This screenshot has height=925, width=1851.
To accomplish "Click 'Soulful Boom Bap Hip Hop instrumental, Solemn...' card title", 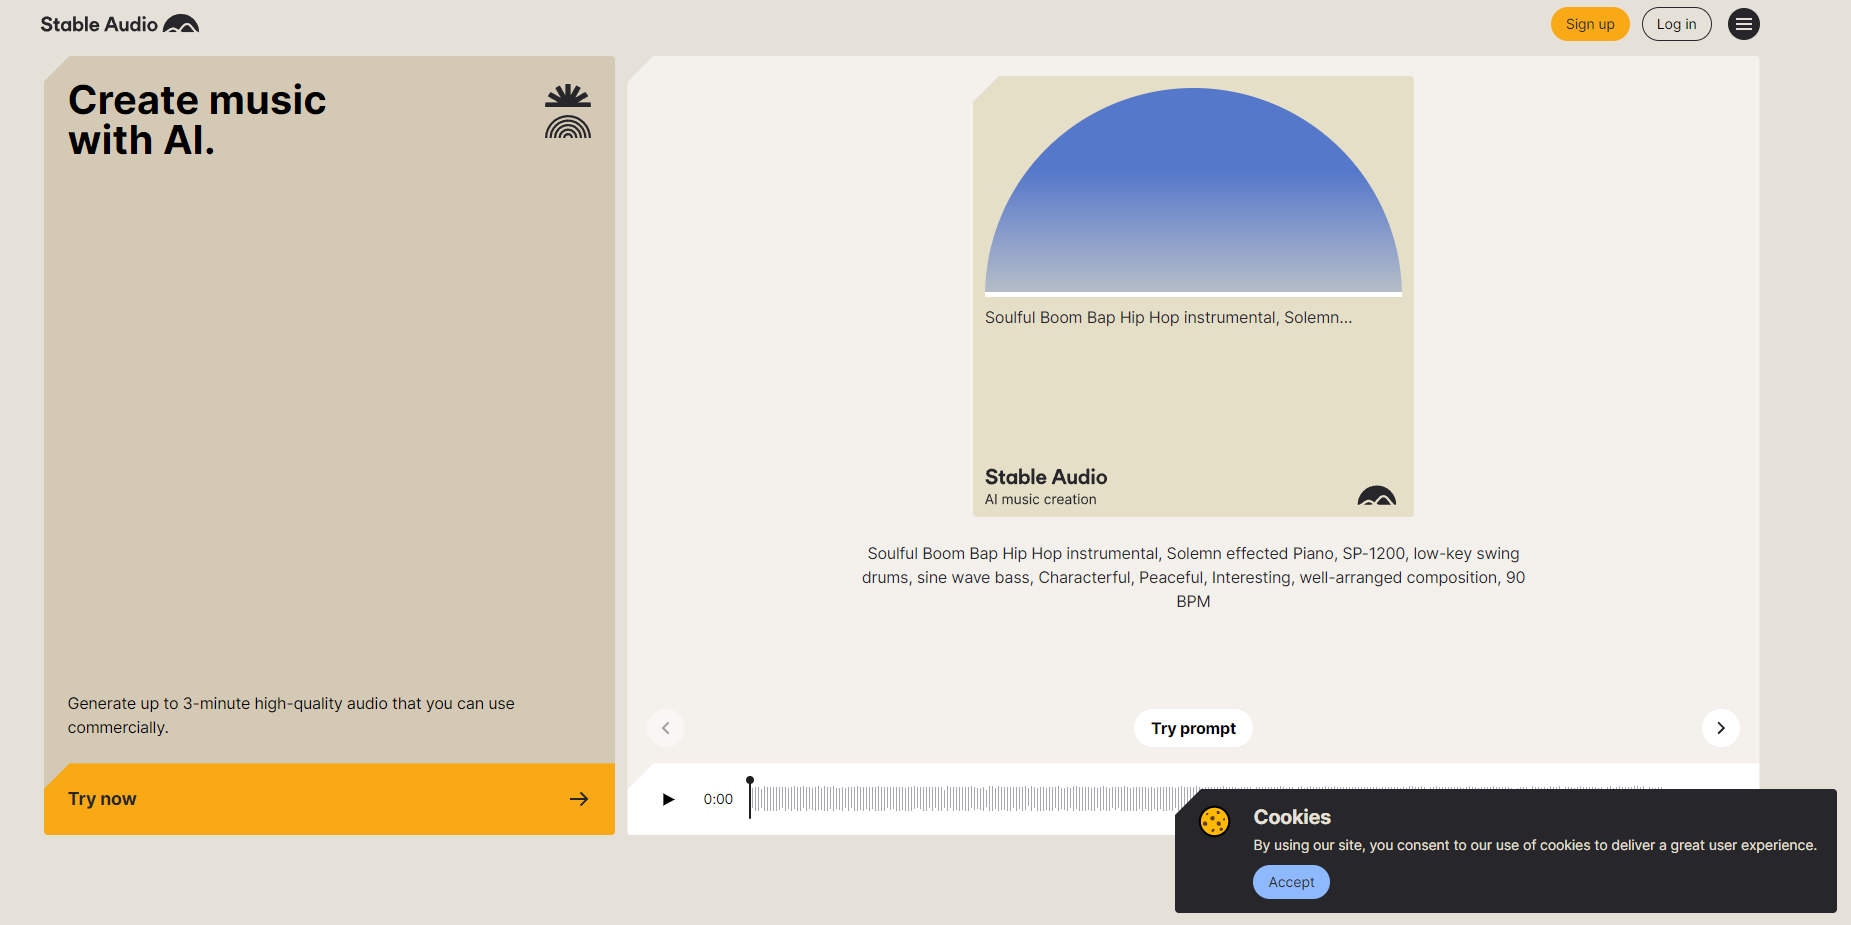I will click(x=1168, y=317).
